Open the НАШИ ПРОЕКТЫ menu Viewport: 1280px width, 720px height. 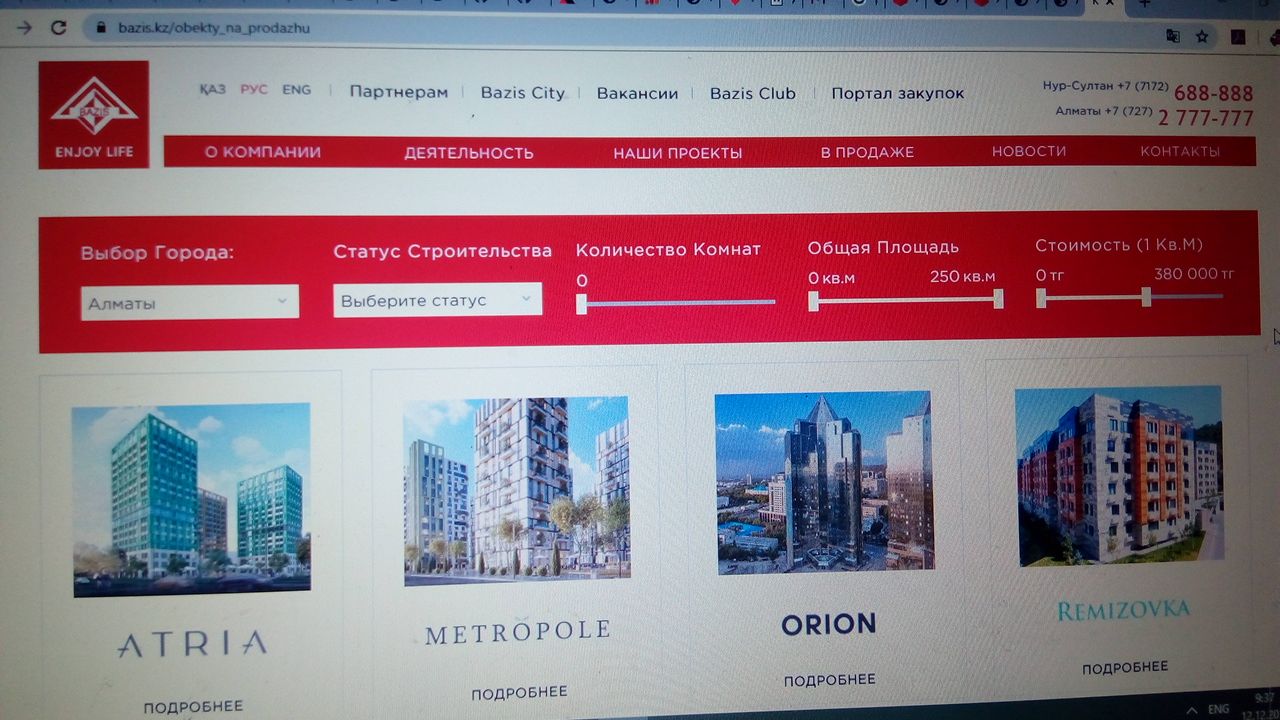click(678, 153)
